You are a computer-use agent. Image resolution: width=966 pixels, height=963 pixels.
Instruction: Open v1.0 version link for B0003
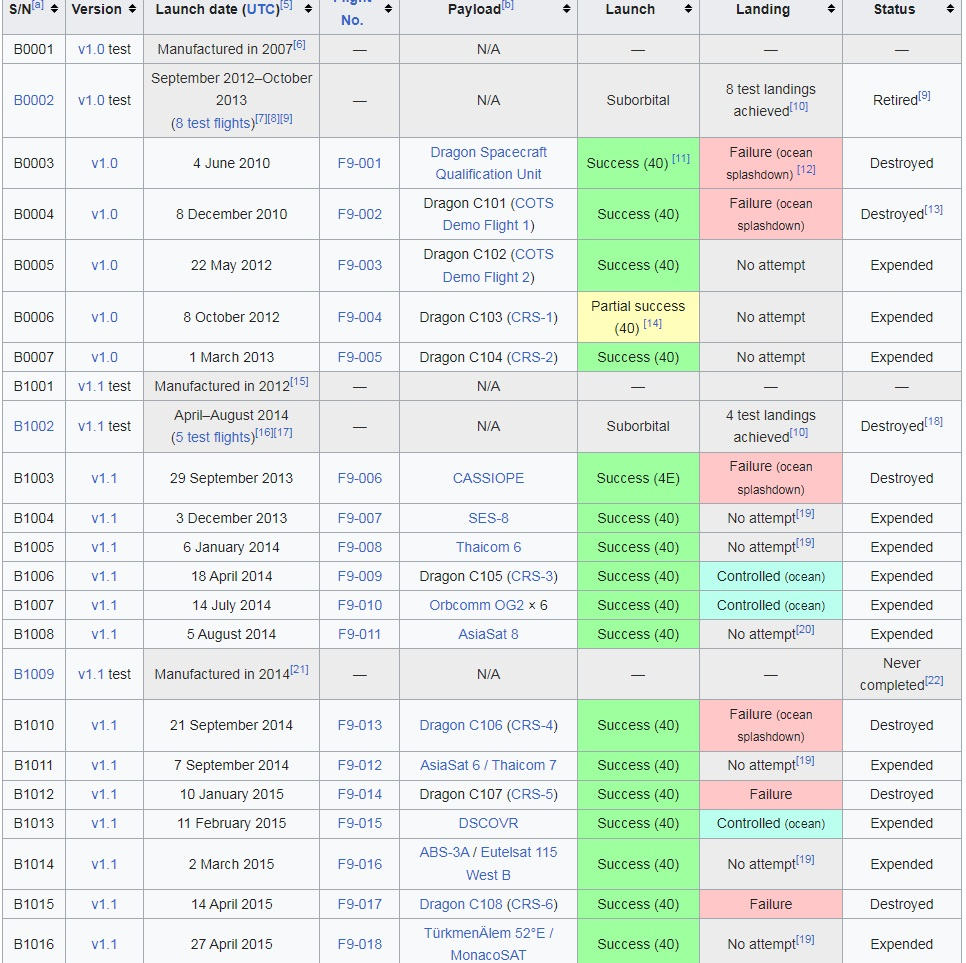[105, 163]
